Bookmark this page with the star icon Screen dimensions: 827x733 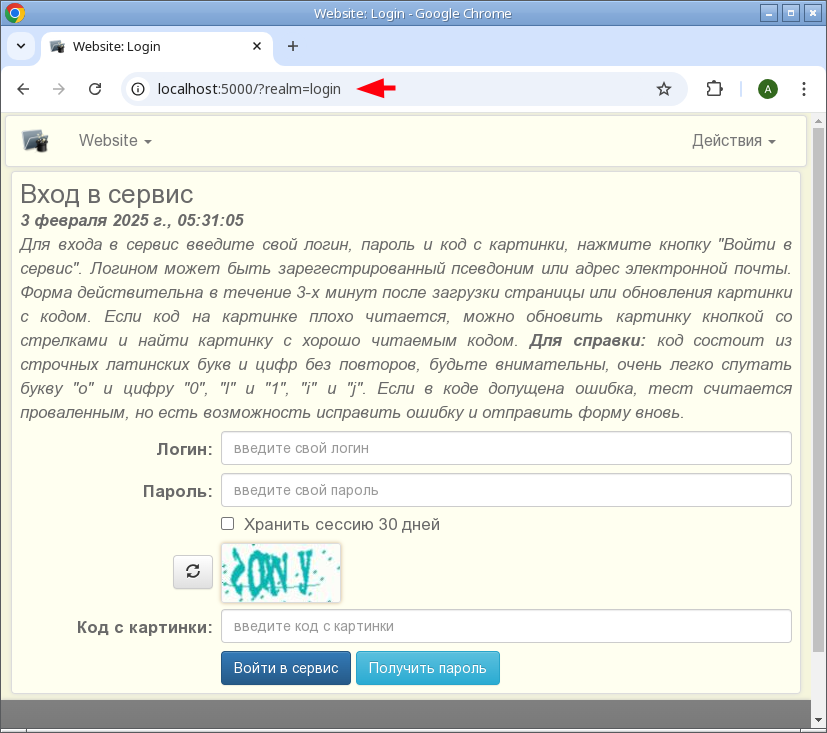(x=663, y=89)
